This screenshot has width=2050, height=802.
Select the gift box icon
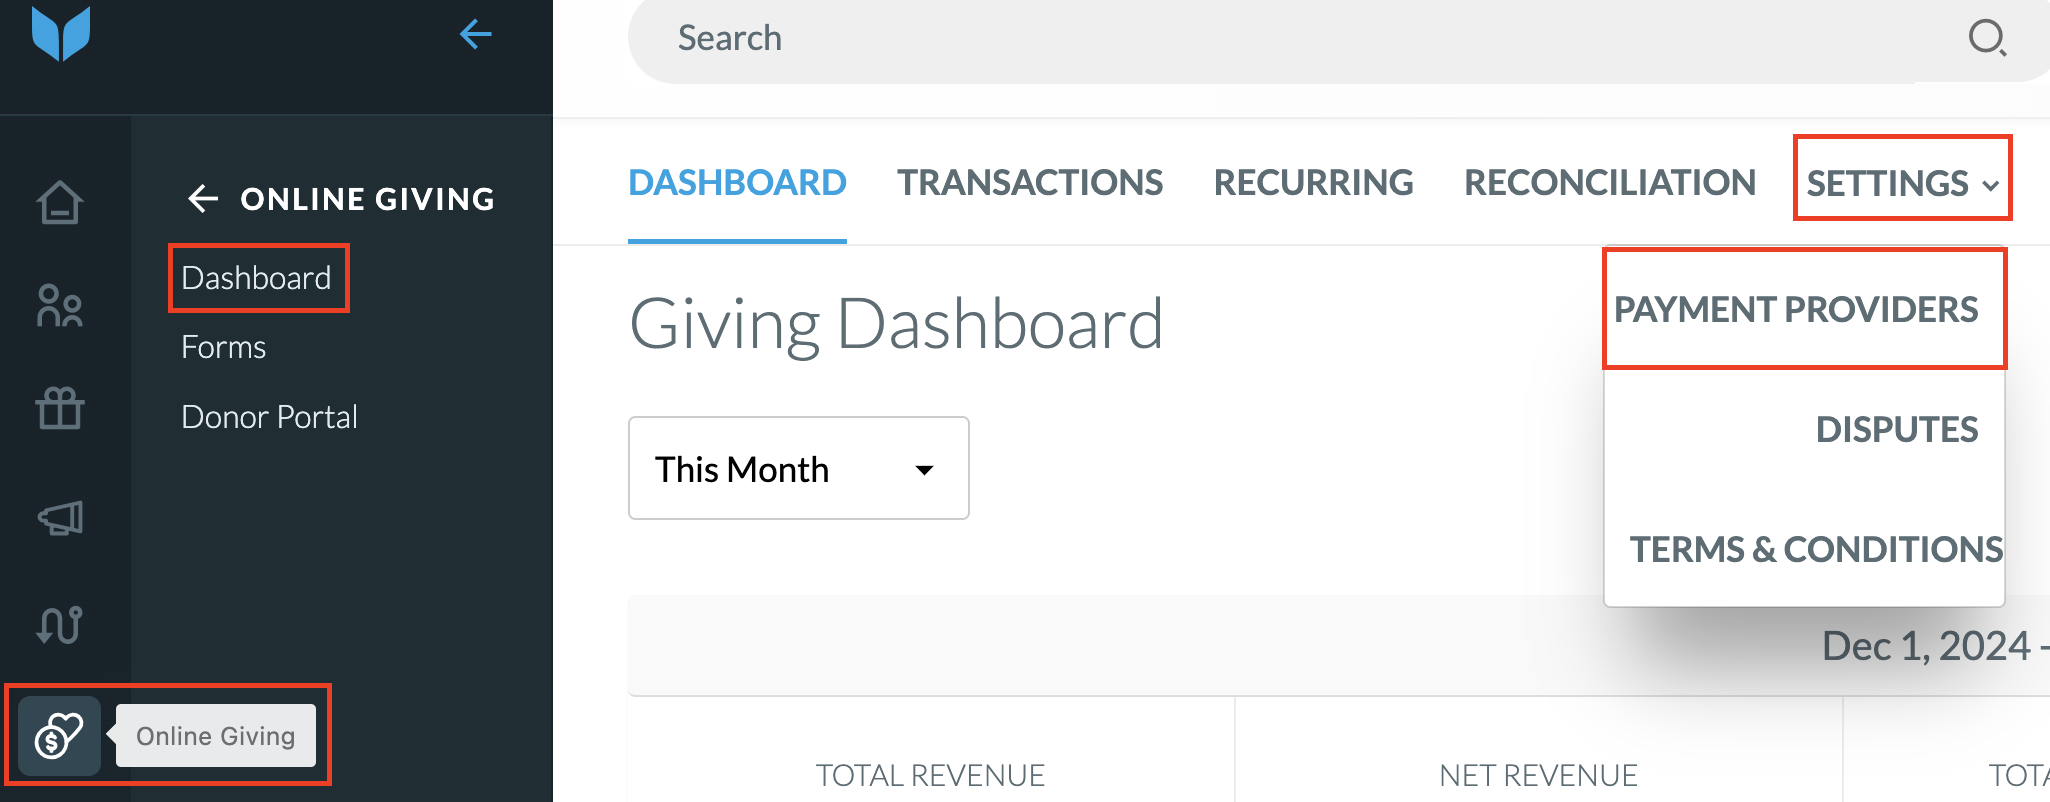[60, 408]
